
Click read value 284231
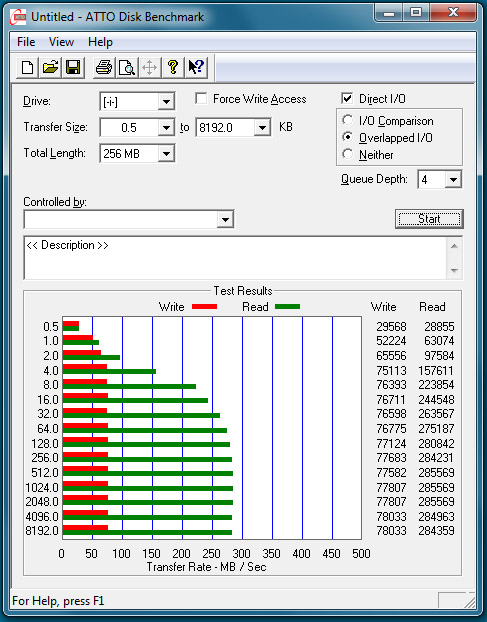click(436, 458)
